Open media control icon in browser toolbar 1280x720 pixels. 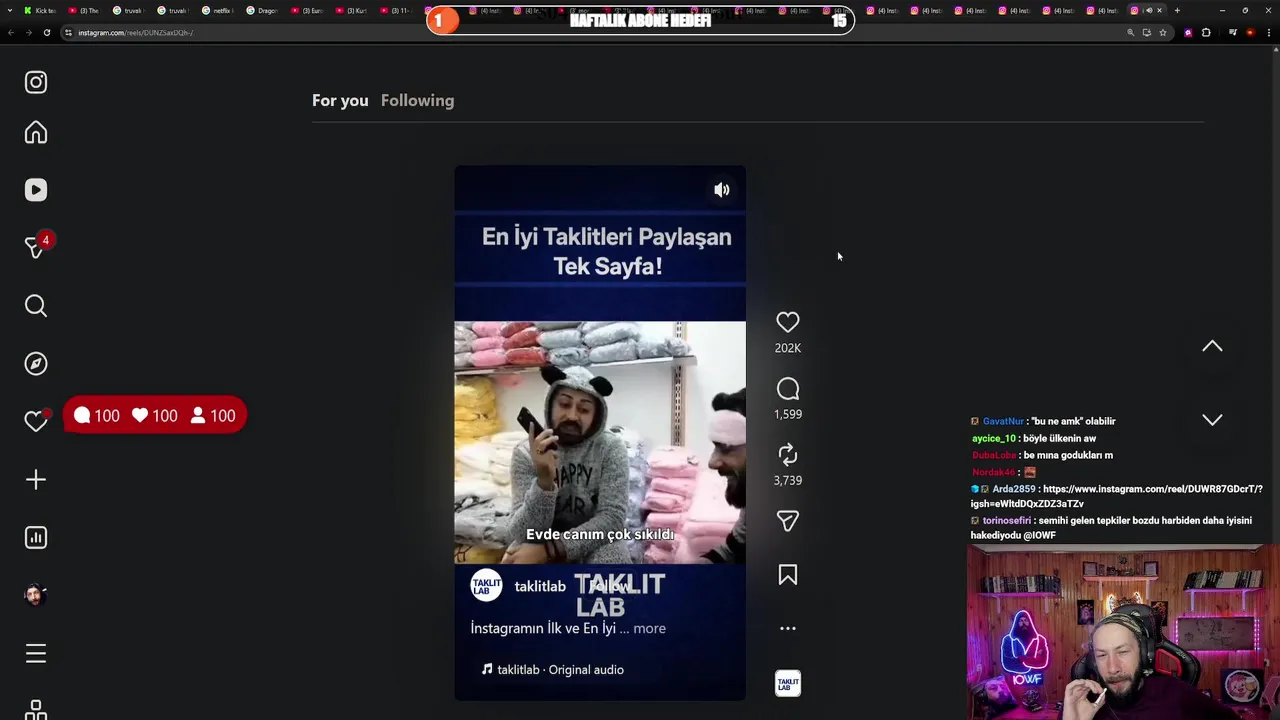point(1233,32)
